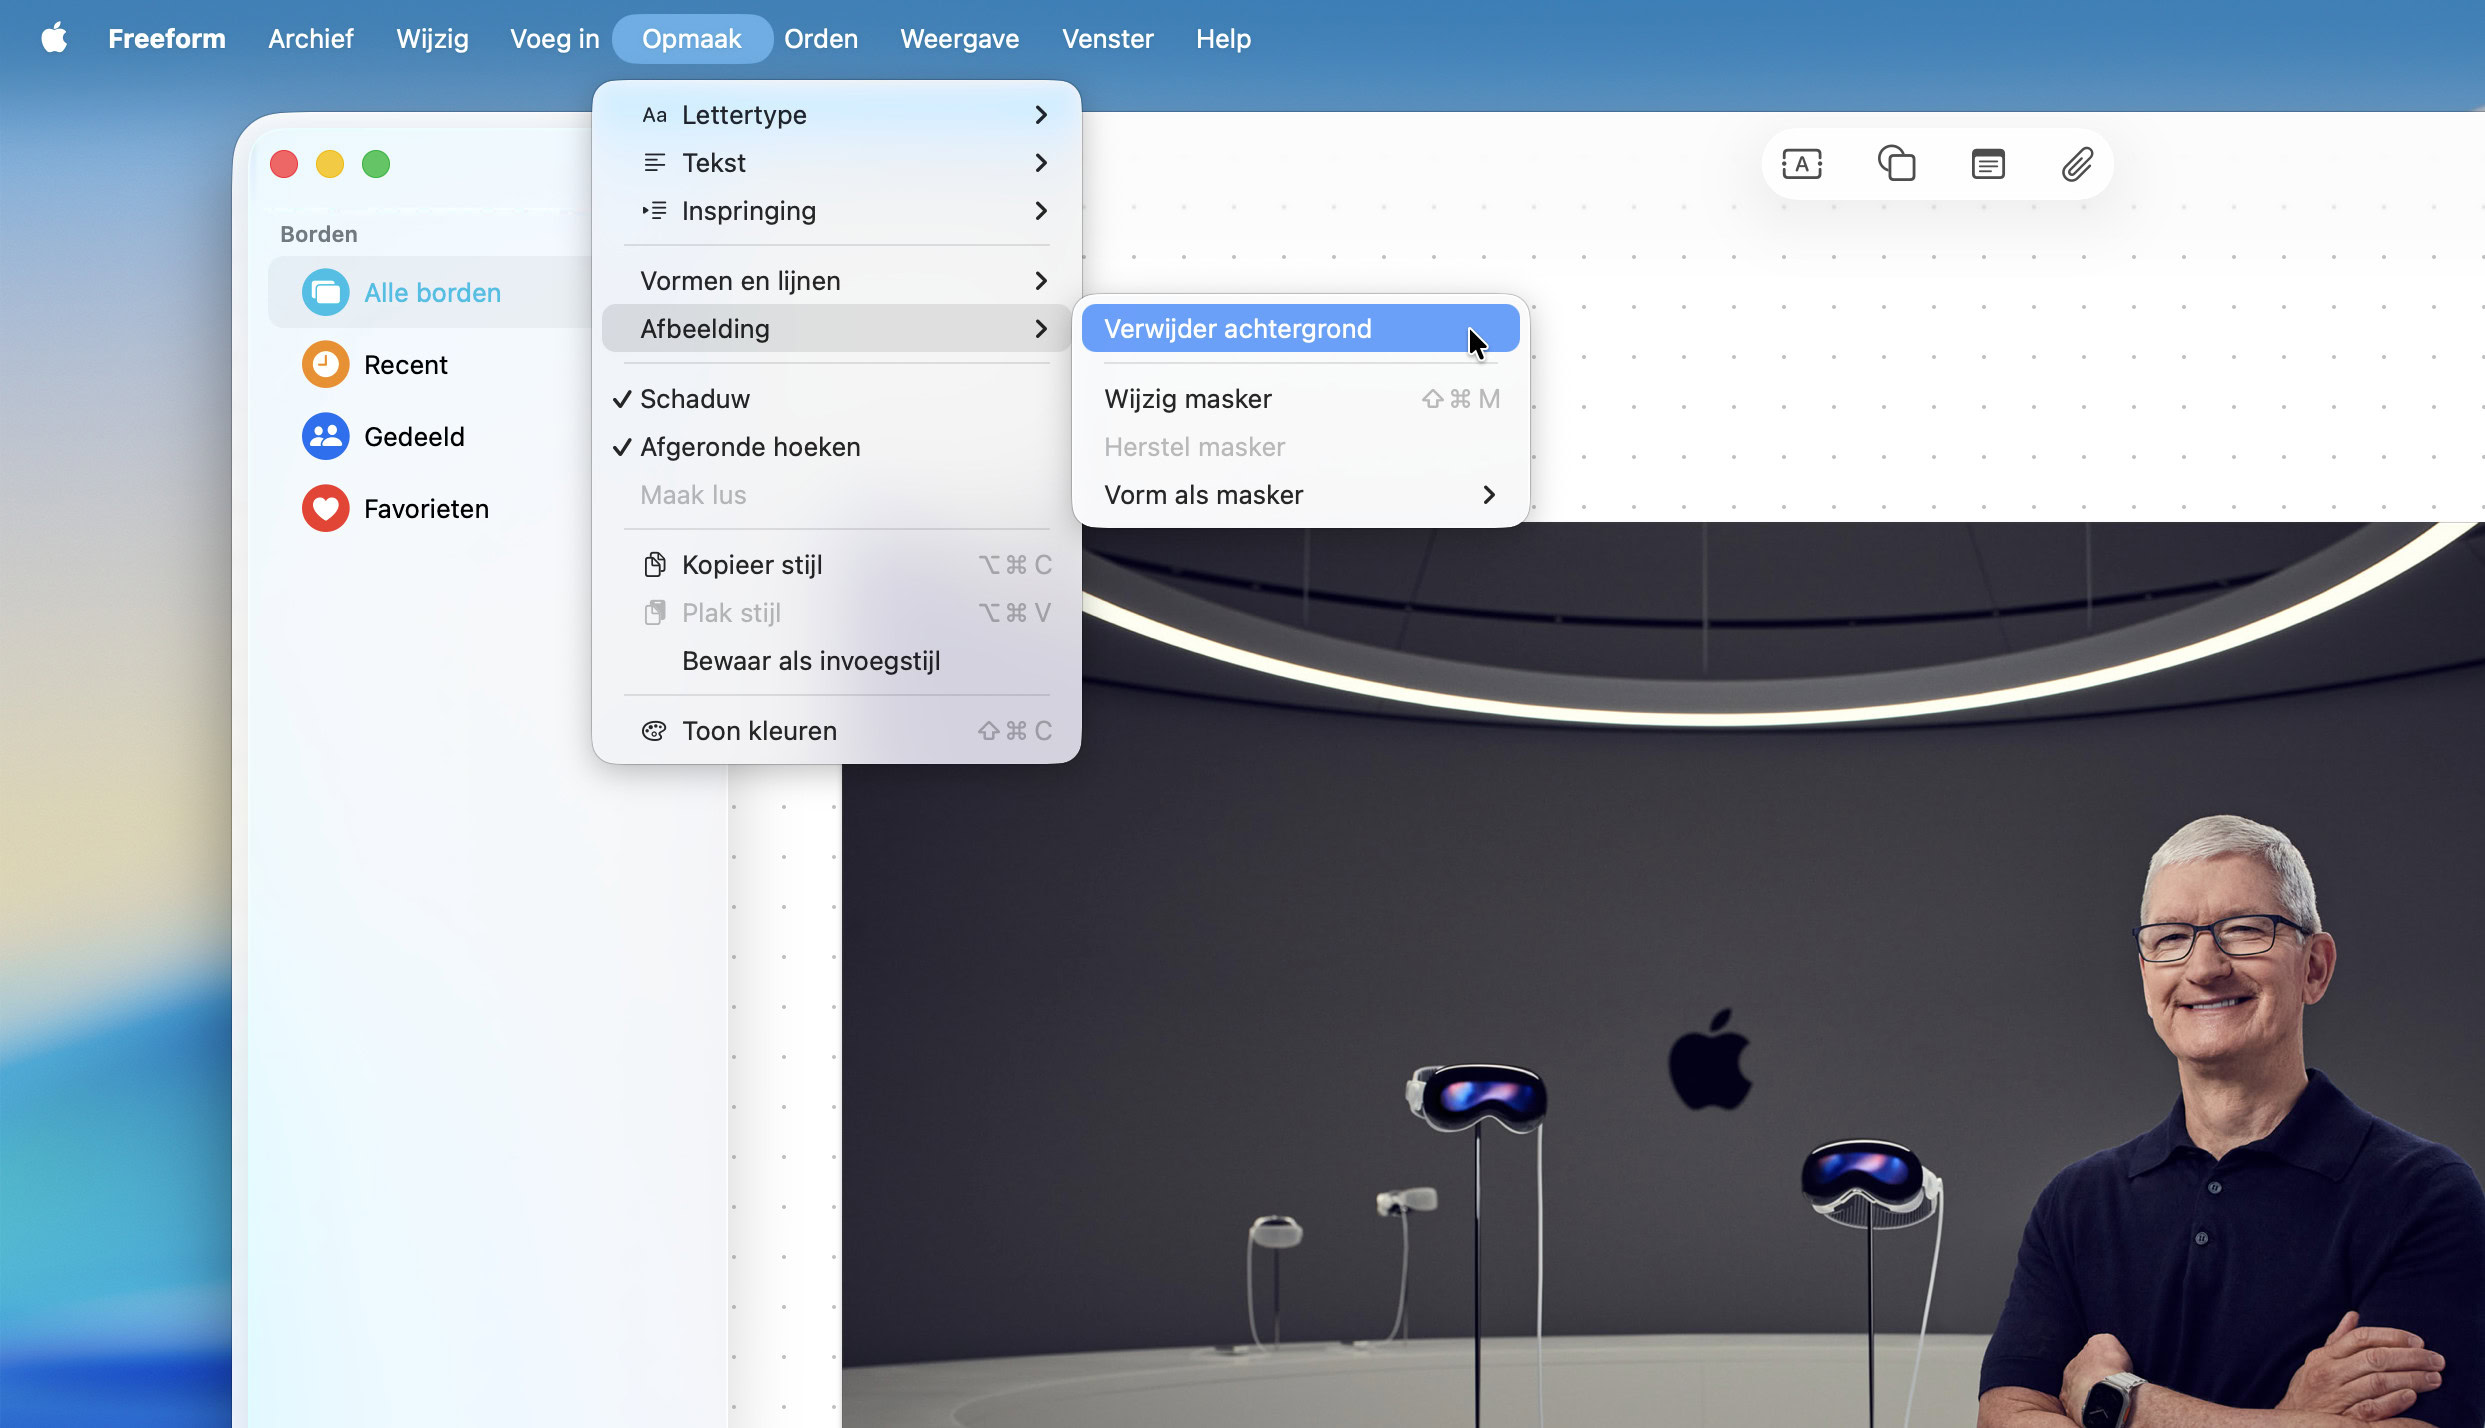Toggle the Schaduw checkmark option

click(x=694, y=399)
